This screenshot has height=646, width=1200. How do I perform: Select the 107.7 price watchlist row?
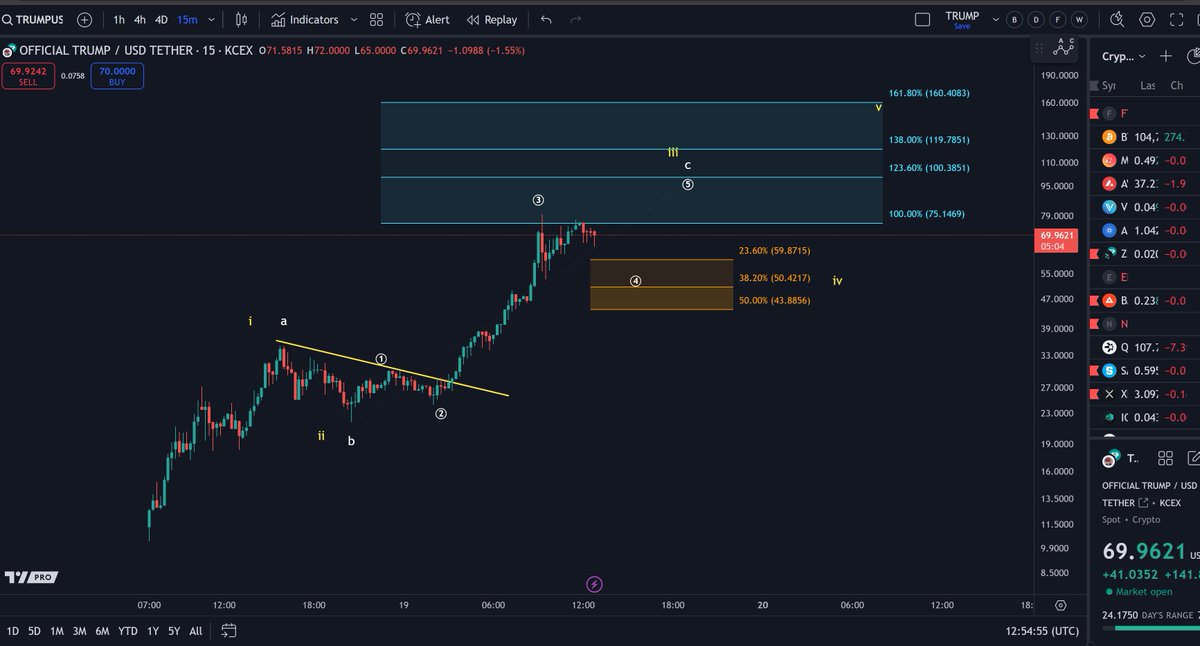point(1144,347)
